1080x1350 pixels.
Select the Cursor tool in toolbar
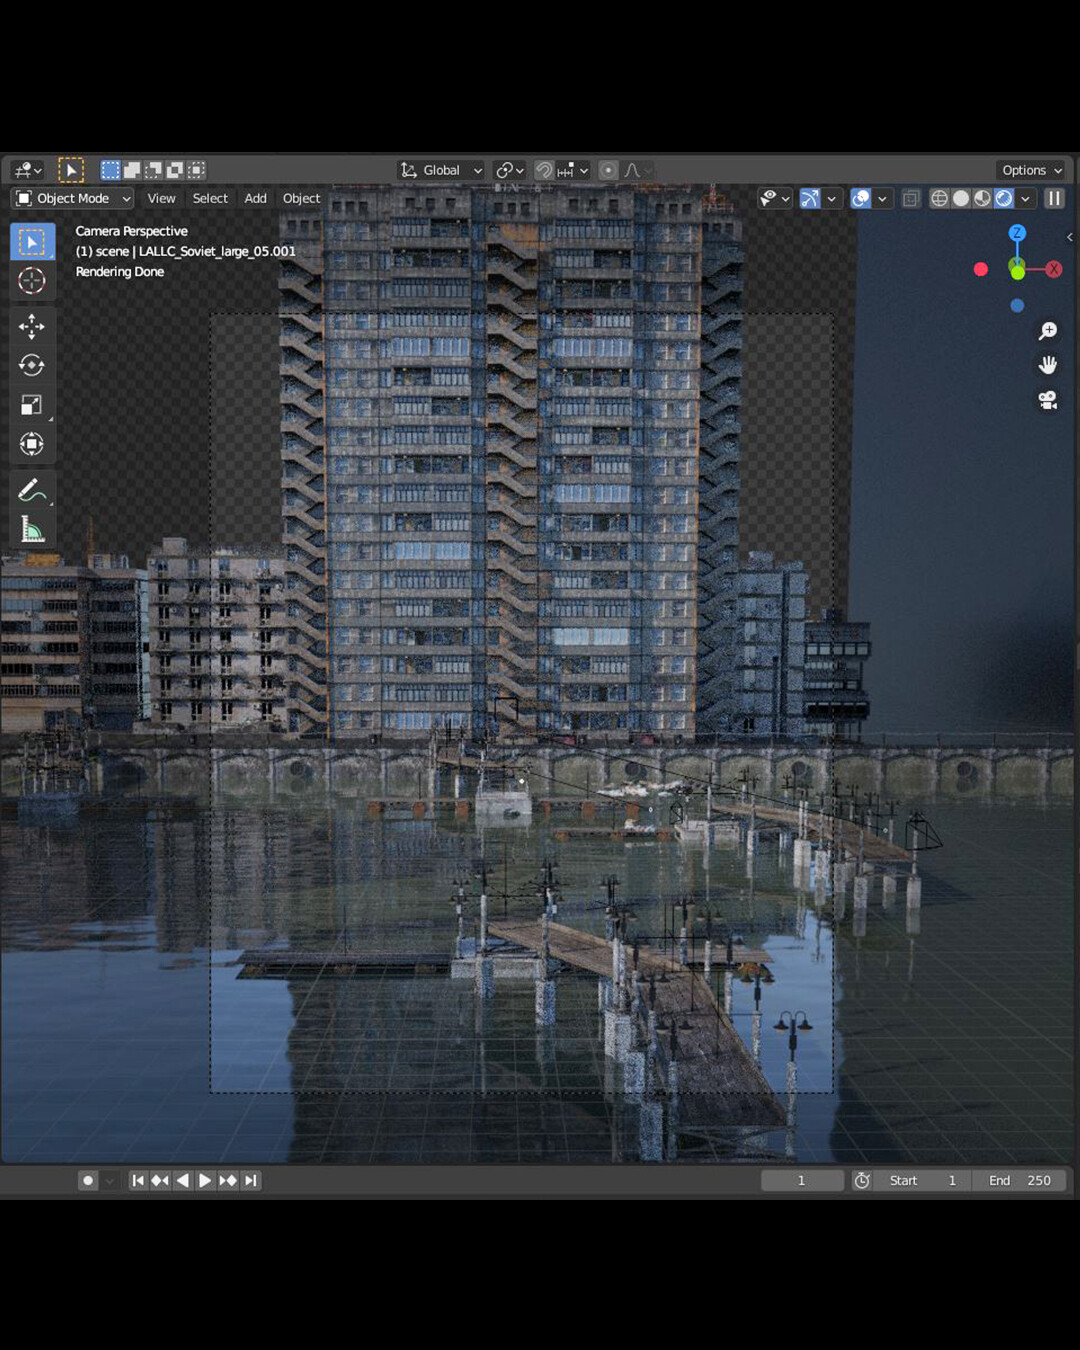tap(32, 281)
